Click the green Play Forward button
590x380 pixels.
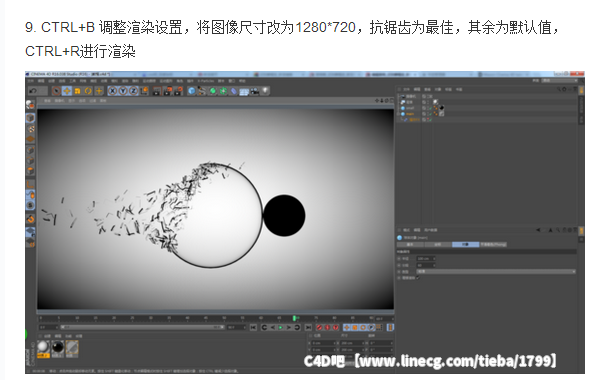(280, 328)
